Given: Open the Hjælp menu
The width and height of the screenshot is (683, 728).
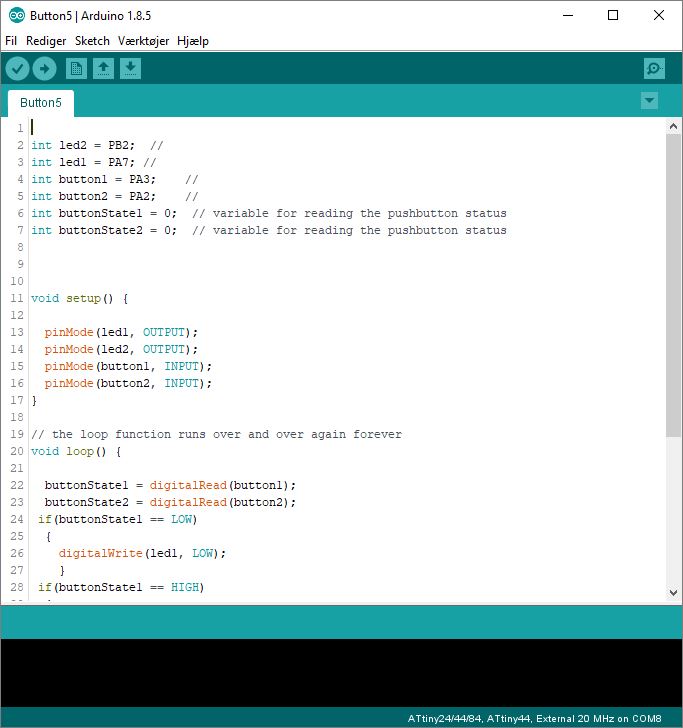Looking at the screenshot, I should 193,41.
